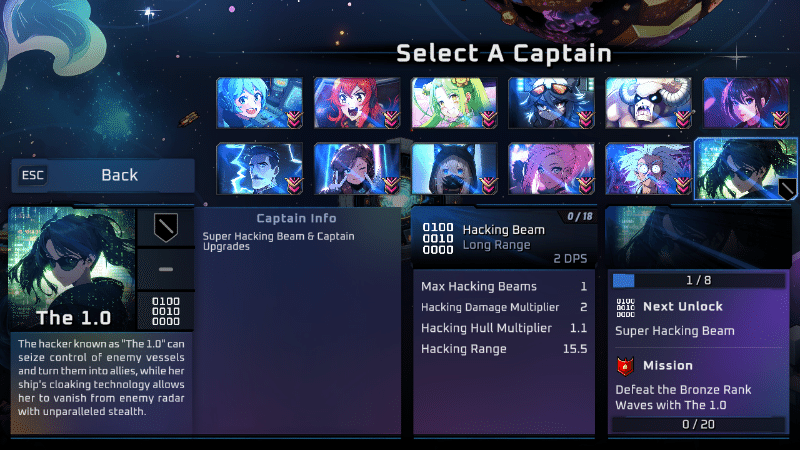Click the Next Unlock binary icon
Screen dimensions: 800x450
[x=626, y=308]
